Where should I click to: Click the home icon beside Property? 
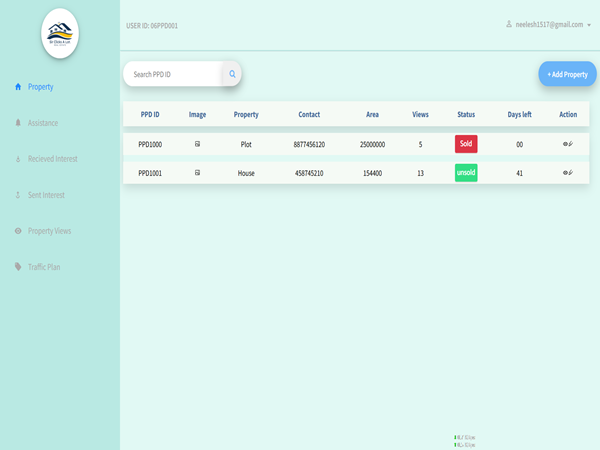(x=18, y=87)
